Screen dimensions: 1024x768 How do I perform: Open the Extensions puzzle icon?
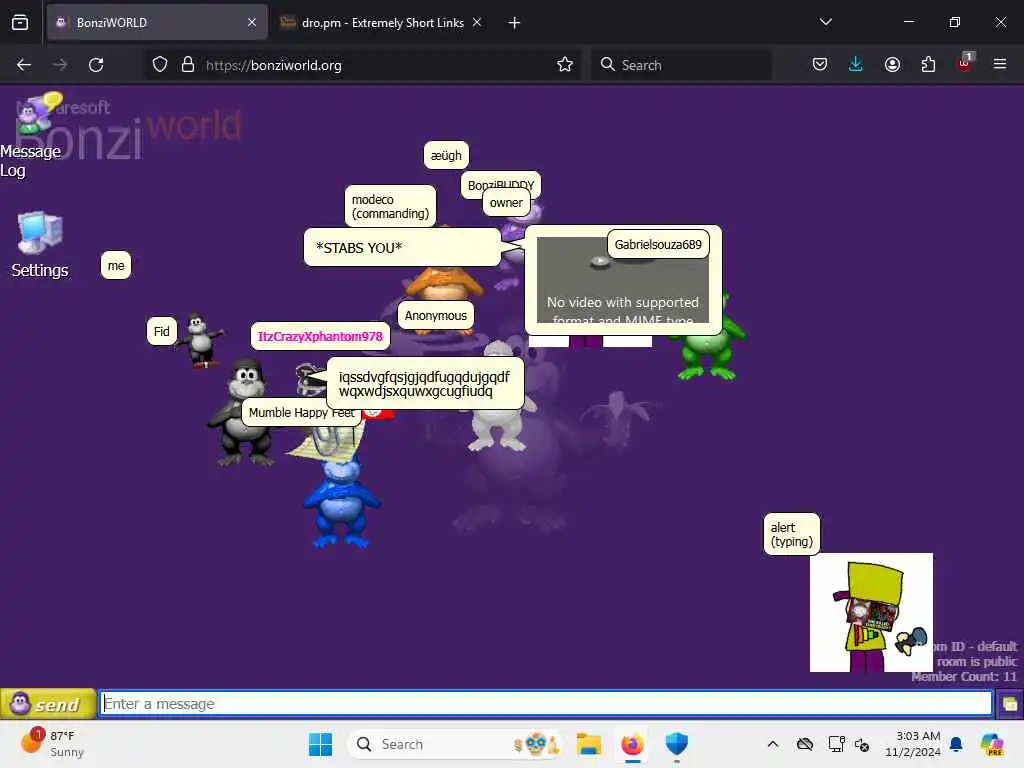tap(928, 64)
